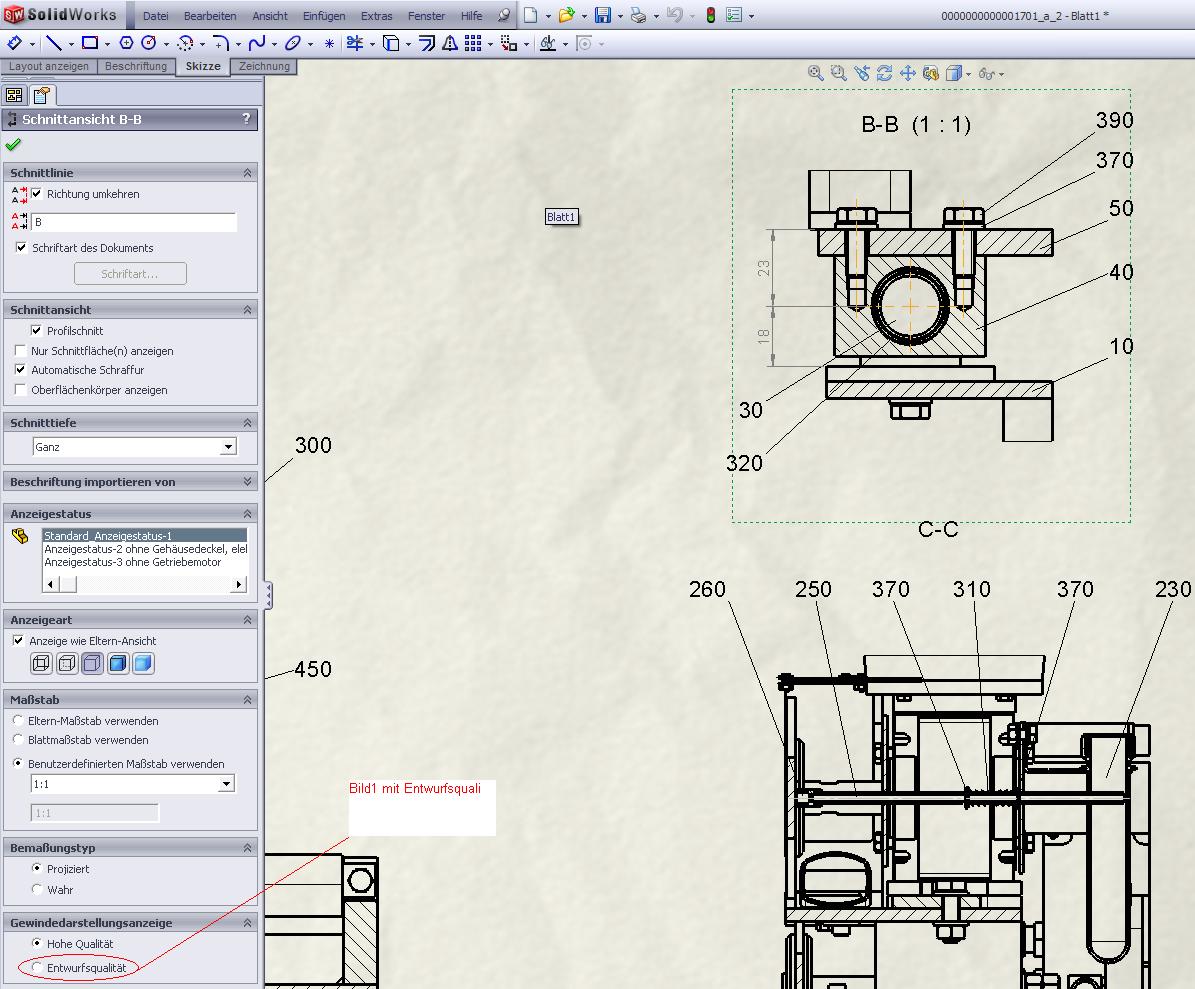Select 'Anzeigestatus-3 ohne Getriebemotor' list entry
The width and height of the screenshot is (1195, 989).
tap(132, 562)
